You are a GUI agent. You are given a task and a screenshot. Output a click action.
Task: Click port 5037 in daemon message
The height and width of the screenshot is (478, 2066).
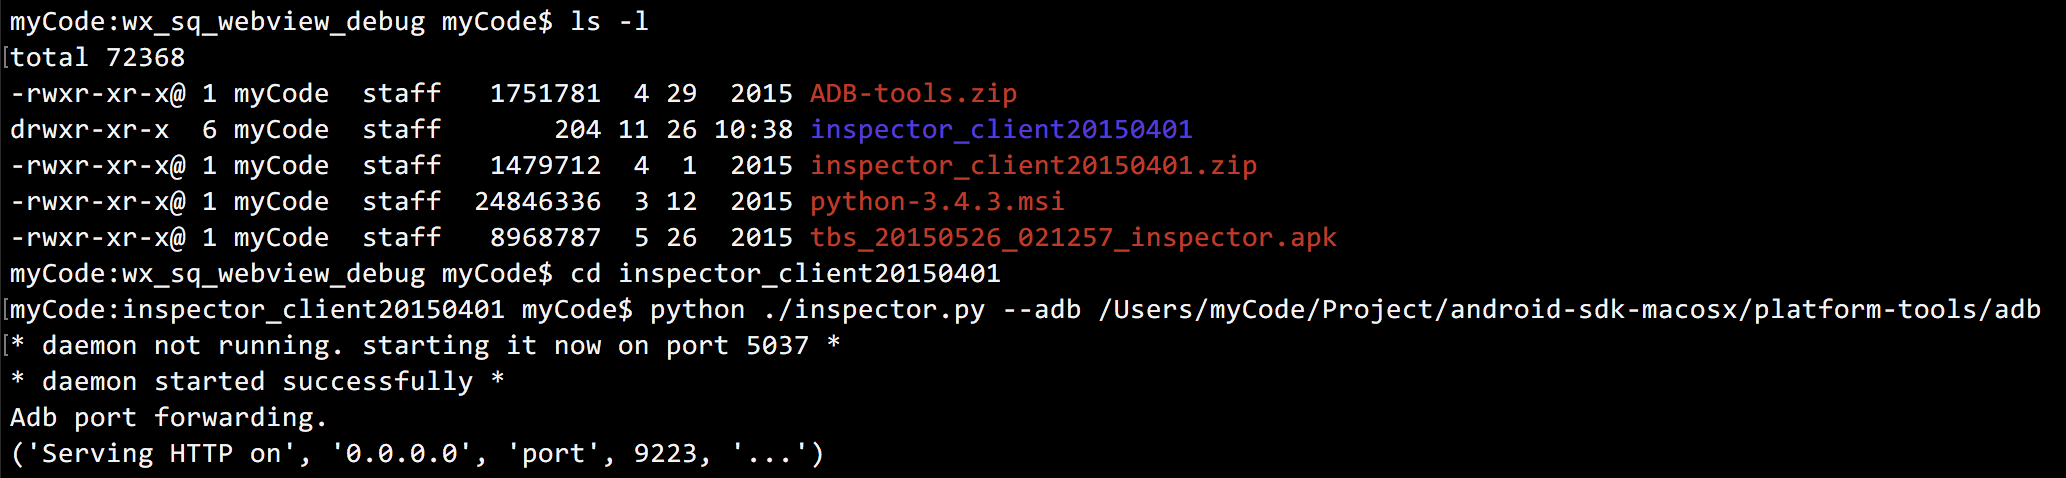[x=777, y=346]
